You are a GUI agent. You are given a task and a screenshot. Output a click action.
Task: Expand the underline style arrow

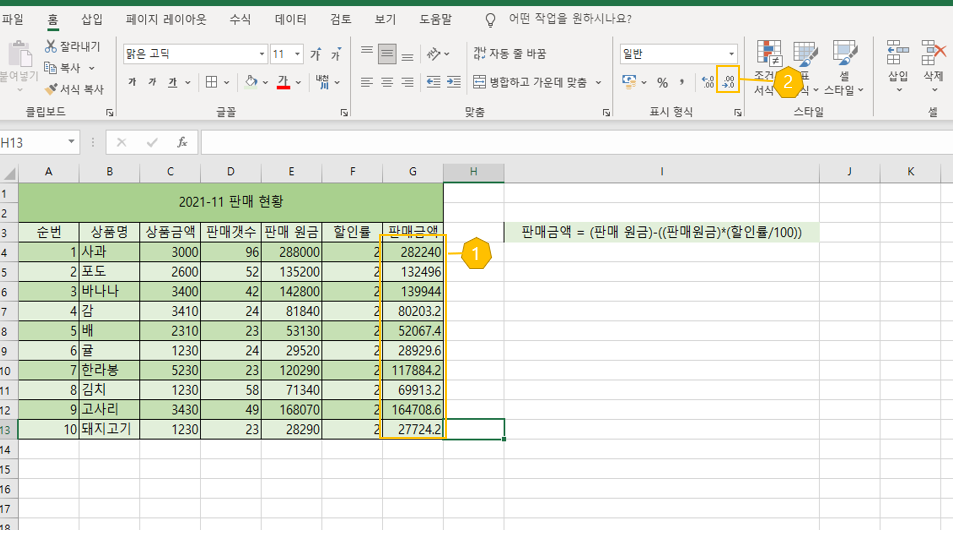188,82
